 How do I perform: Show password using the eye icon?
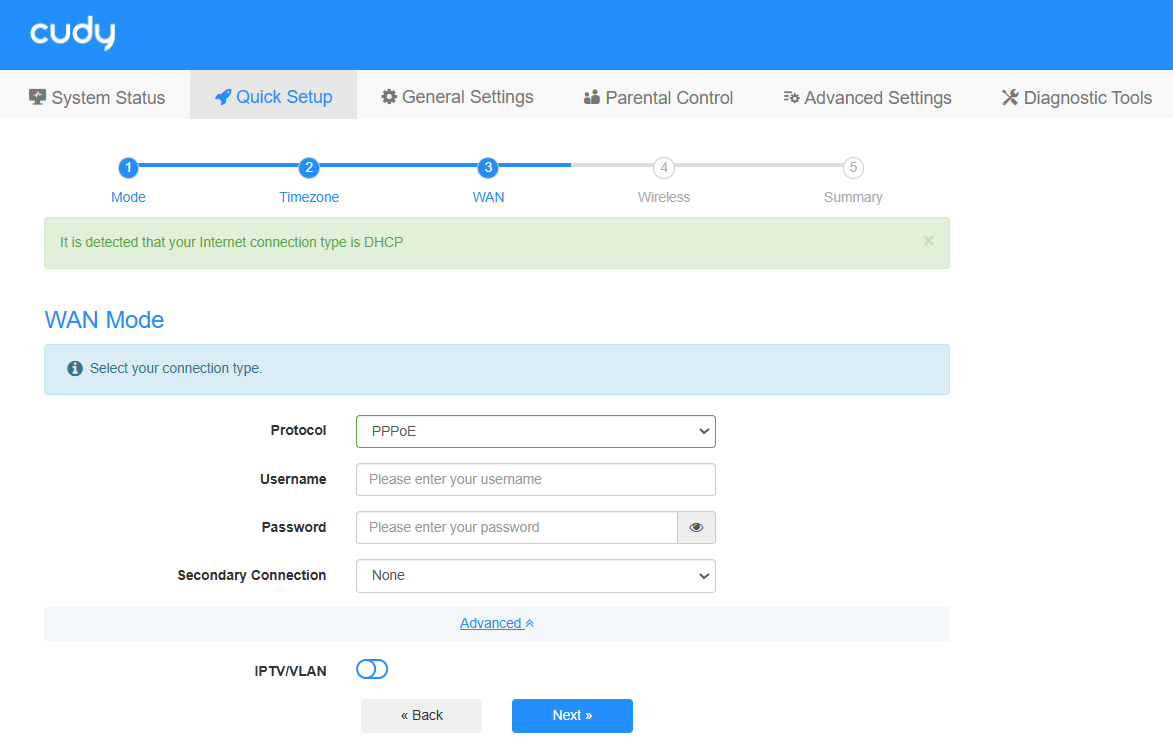(696, 528)
